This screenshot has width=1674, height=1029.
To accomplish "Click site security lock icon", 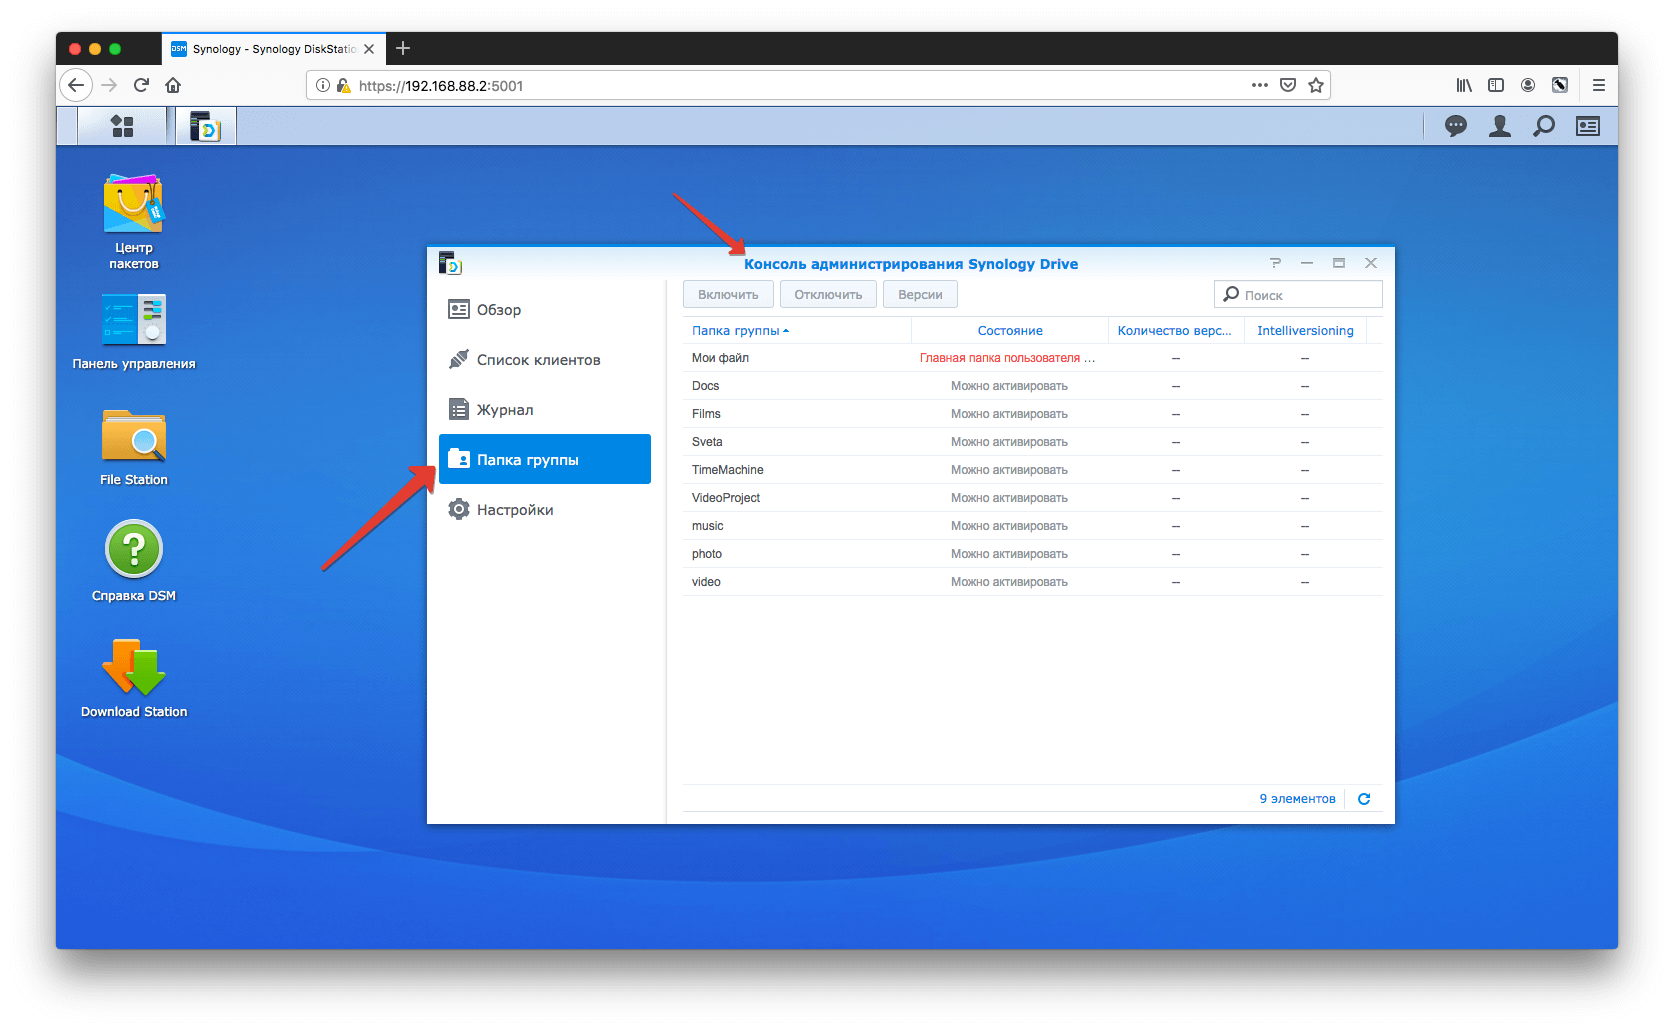I will pyautogui.click(x=343, y=86).
